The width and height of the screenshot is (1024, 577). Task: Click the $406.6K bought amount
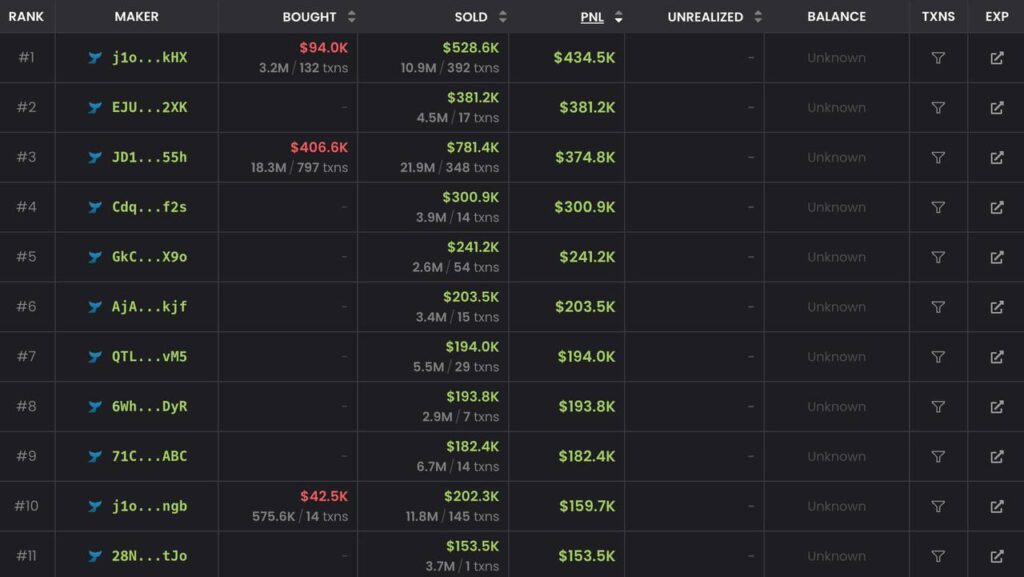(319, 148)
